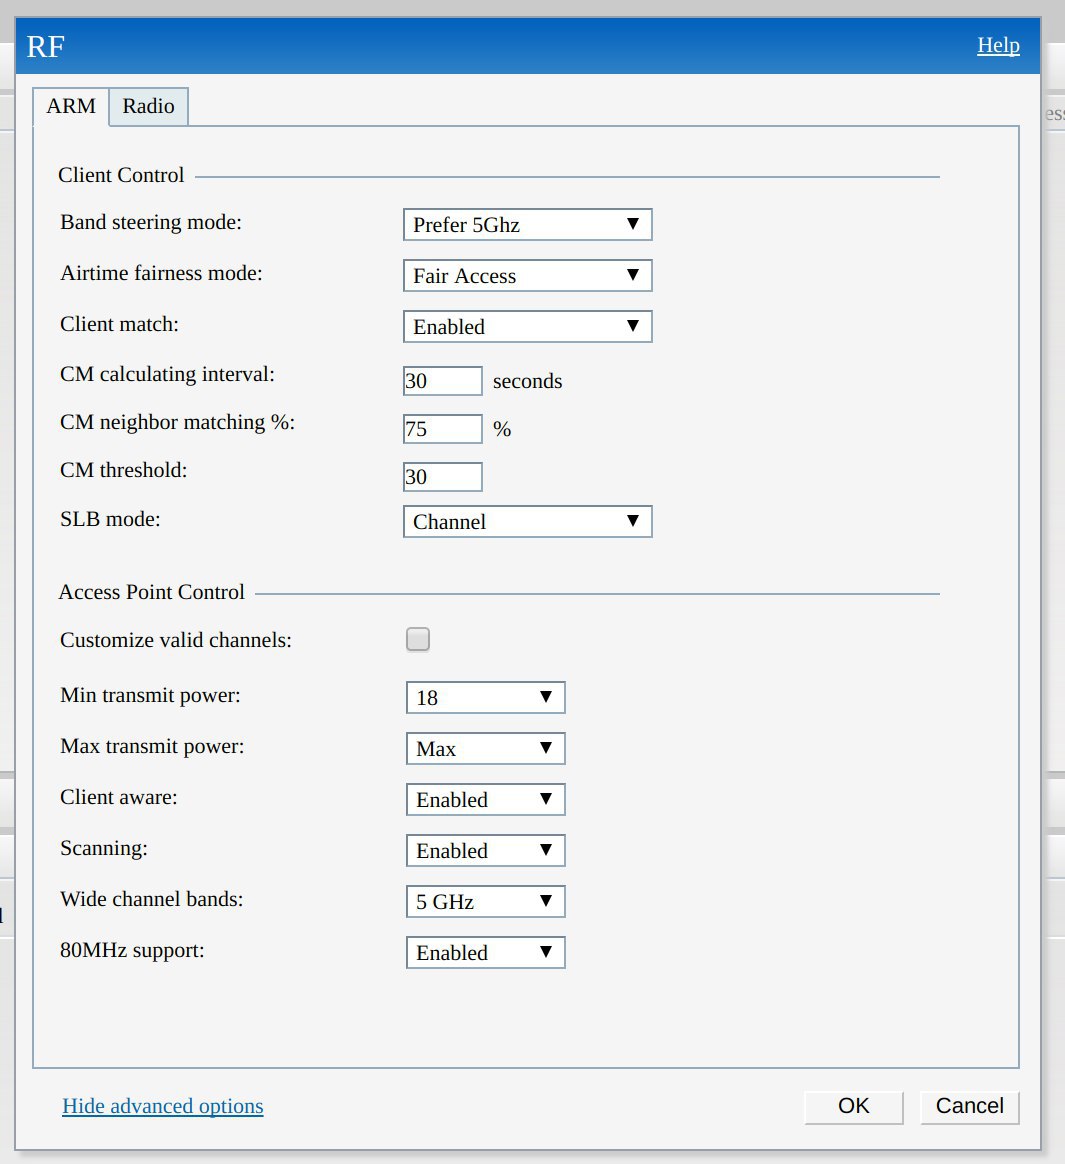
Task: Click the 'Wide channel bands:' label
Action: [x=151, y=899]
